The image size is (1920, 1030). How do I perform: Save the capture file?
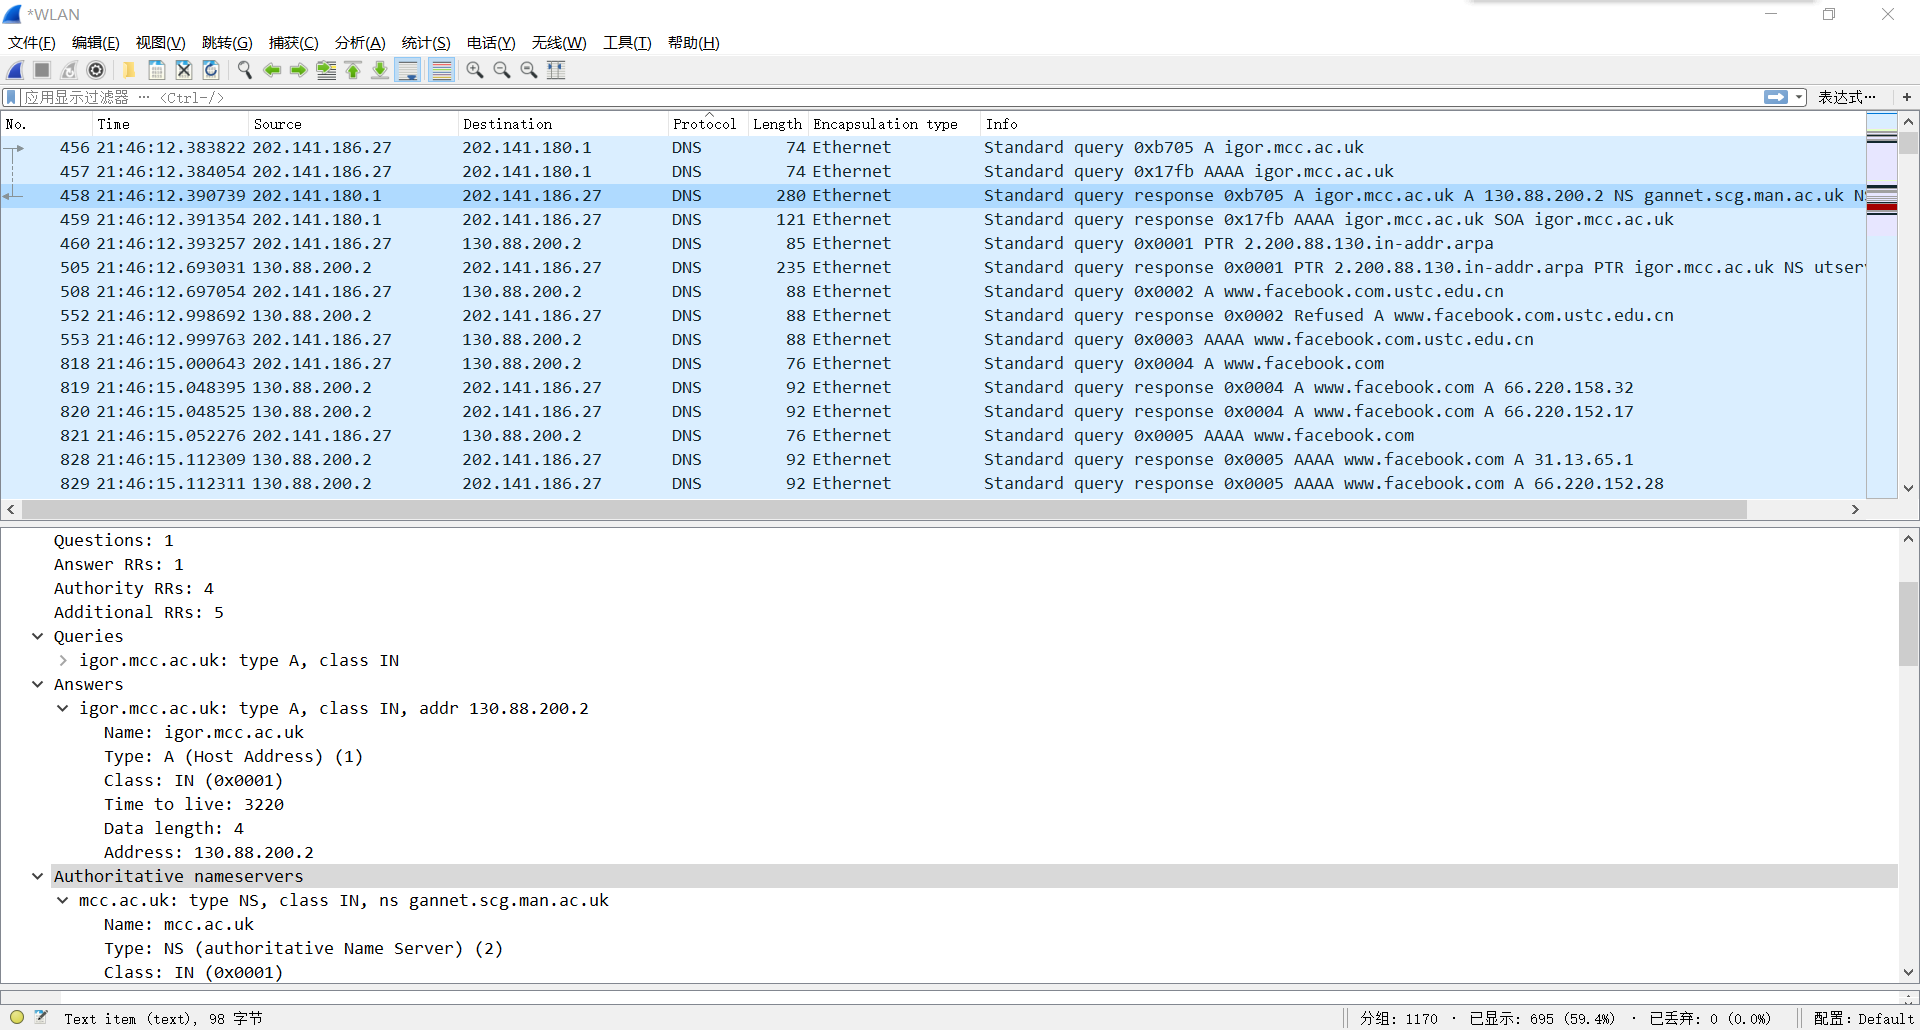[x=157, y=70]
